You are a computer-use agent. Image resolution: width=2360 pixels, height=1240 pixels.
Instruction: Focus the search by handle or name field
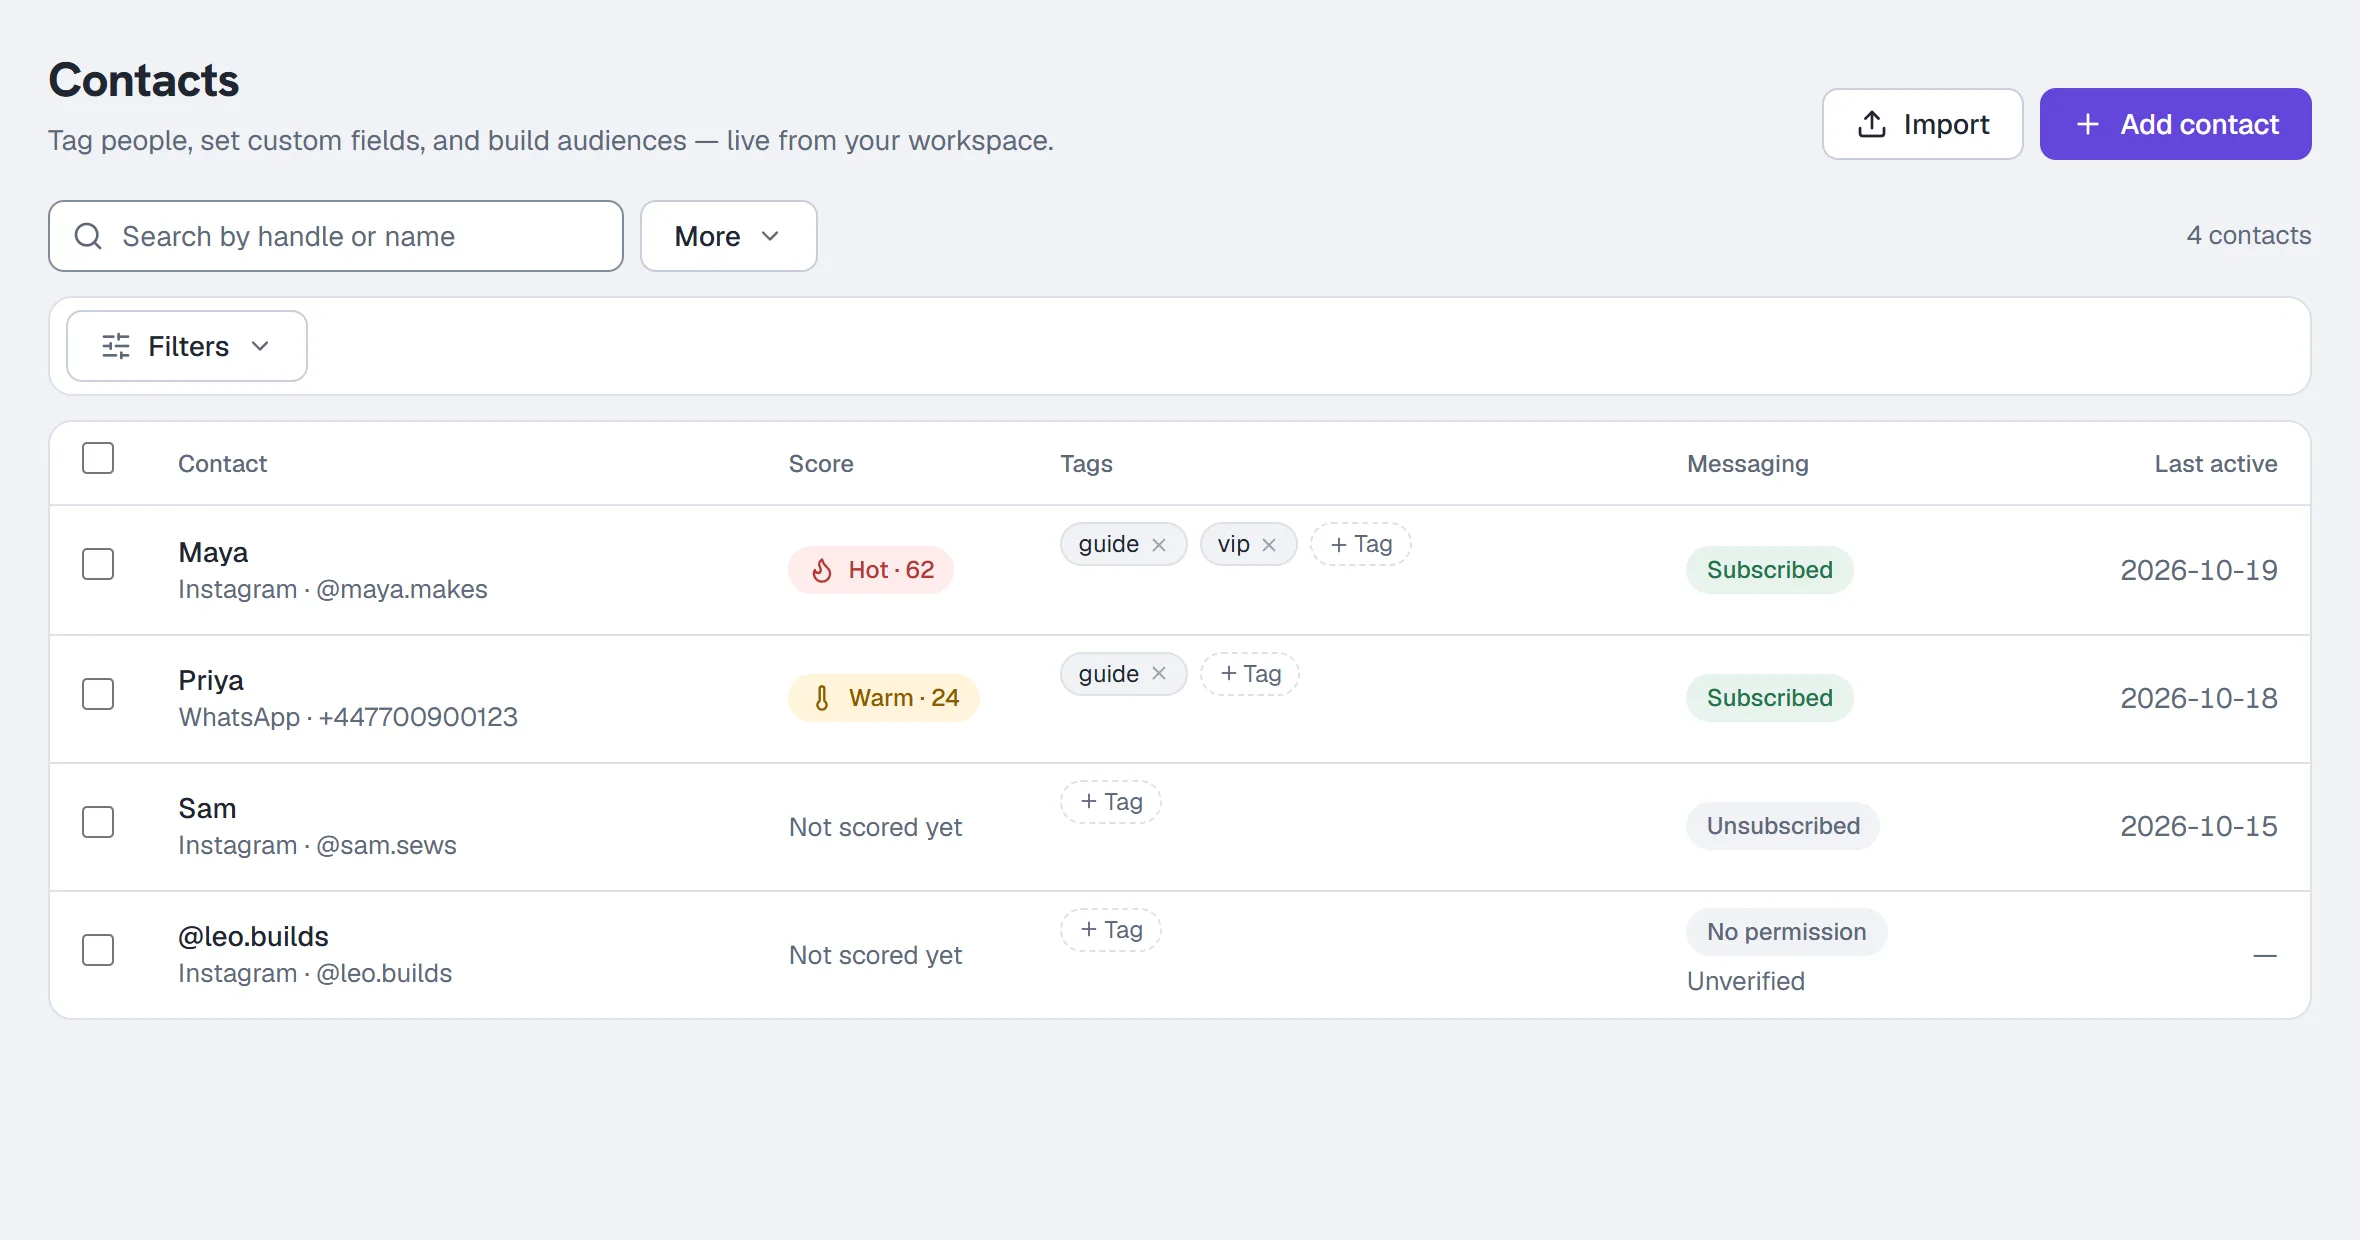coord(336,236)
